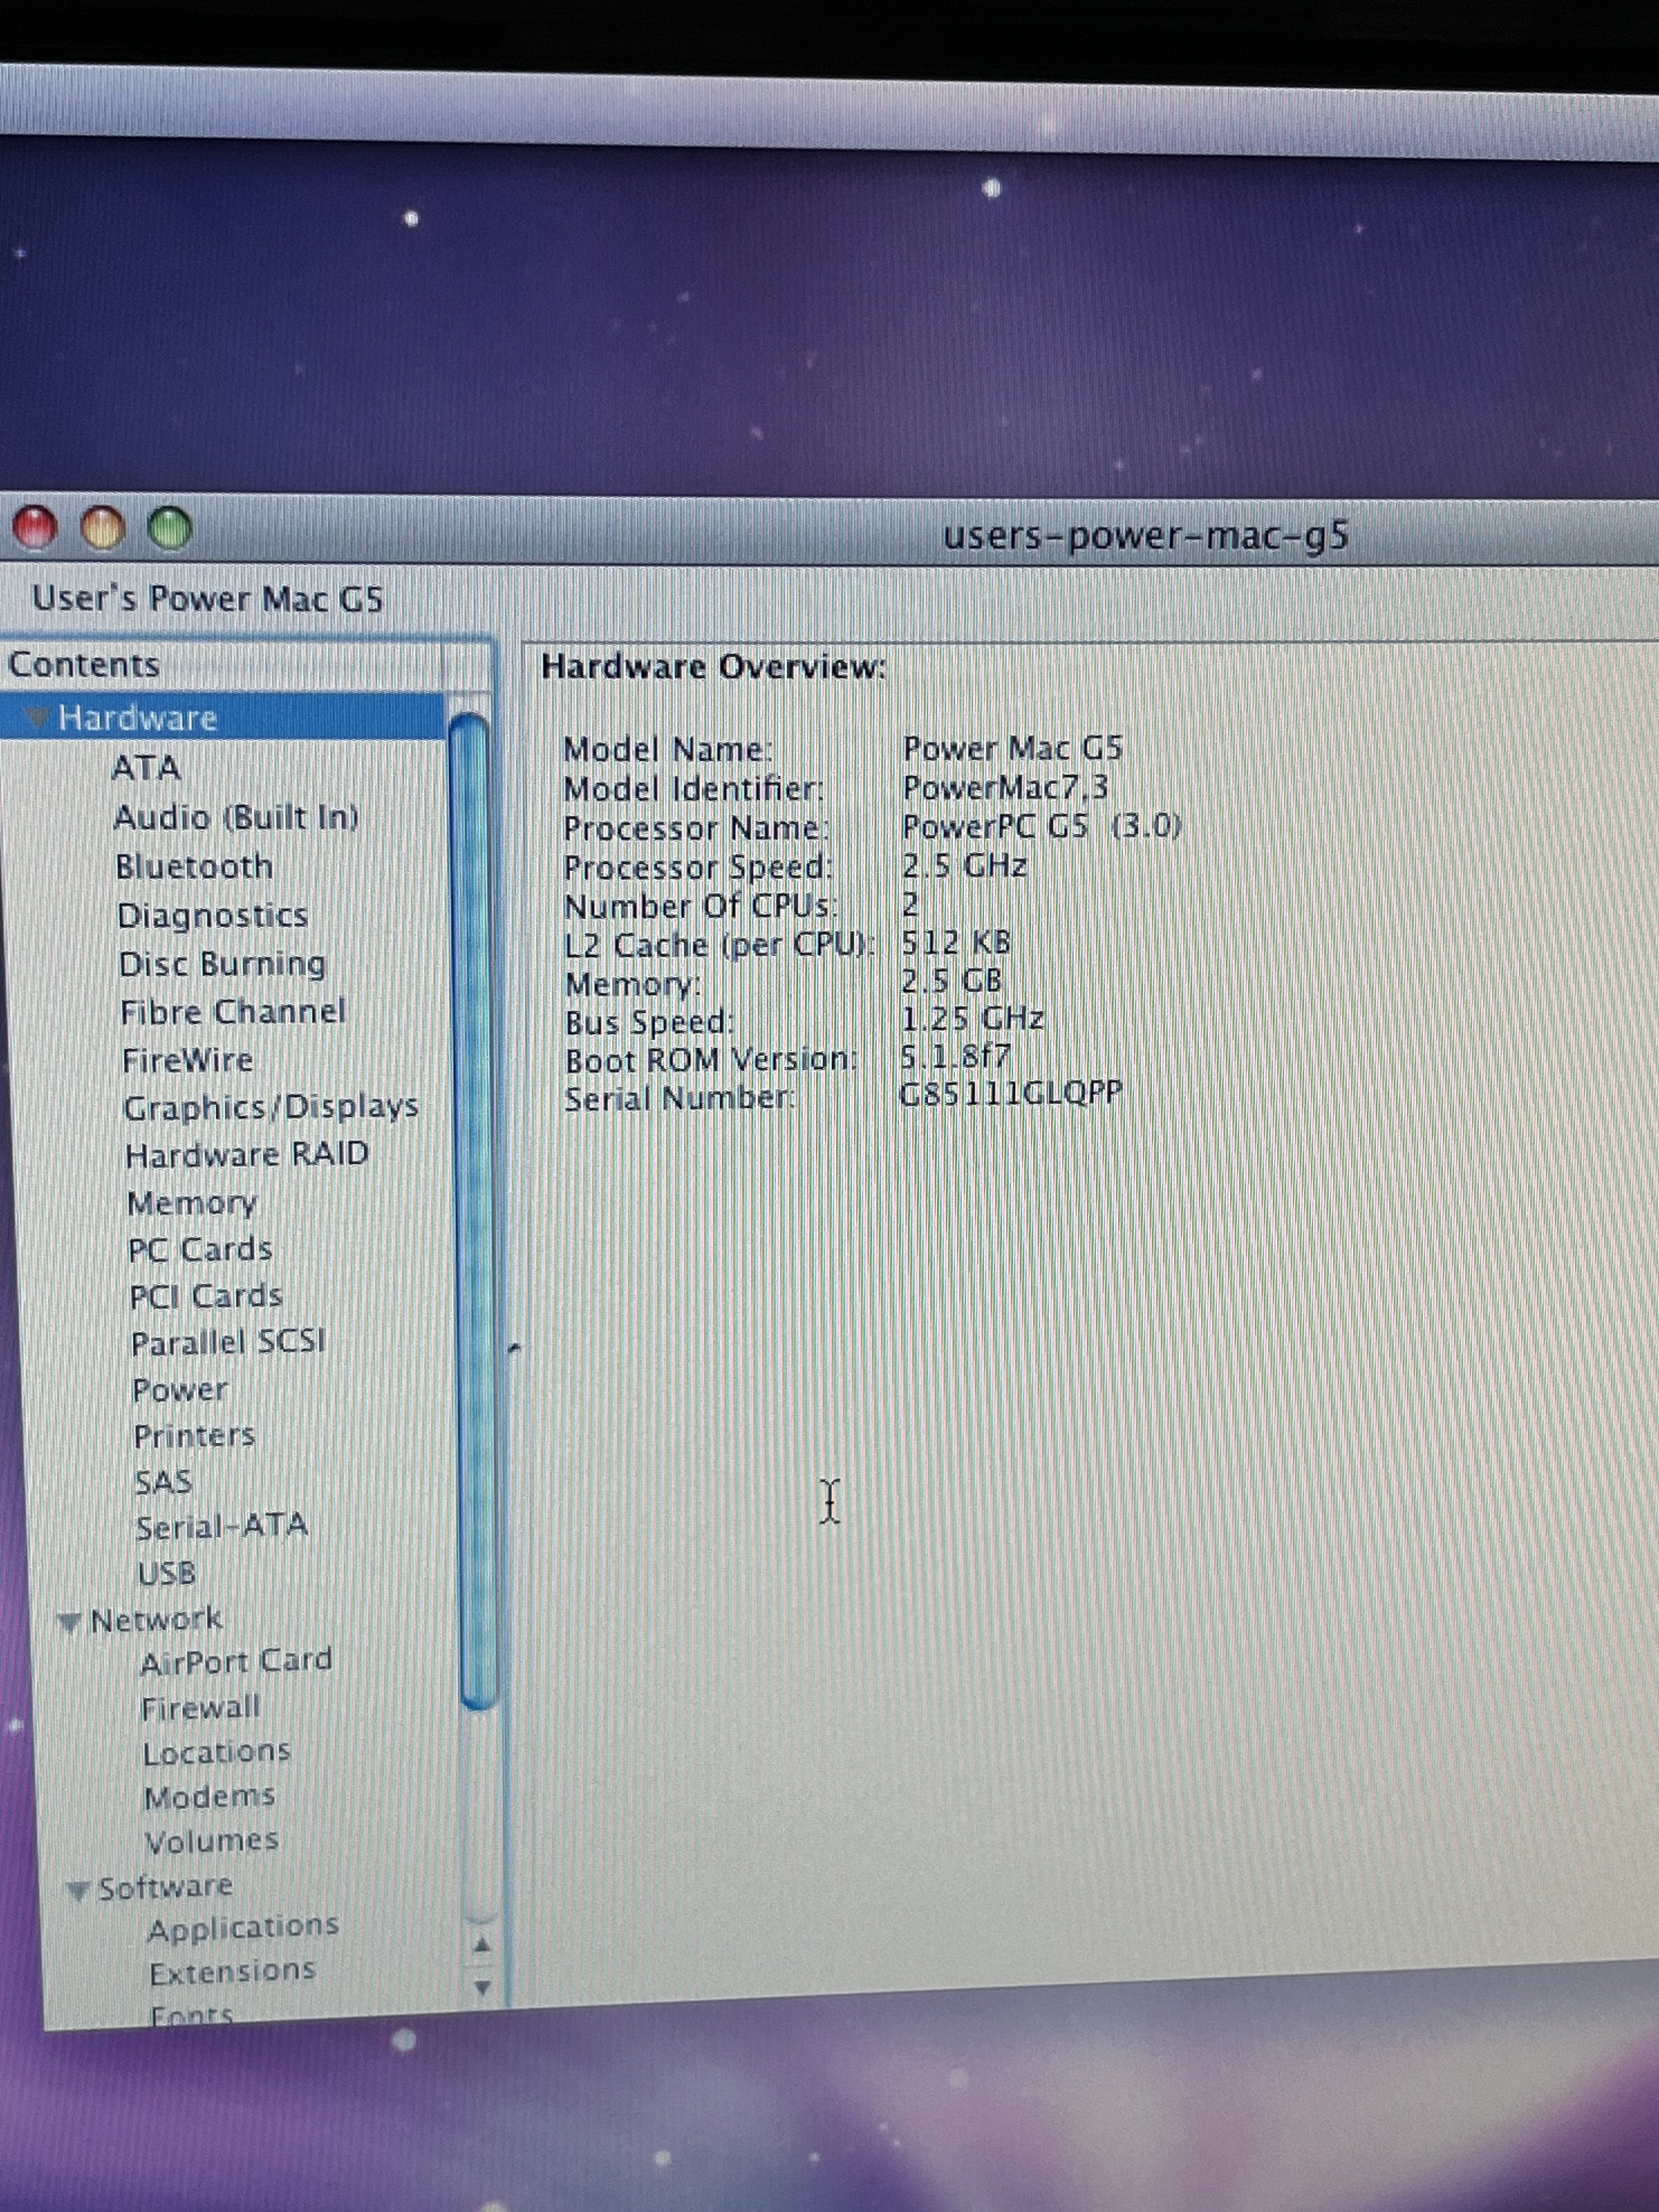View network Volumes entry

point(212,1841)
